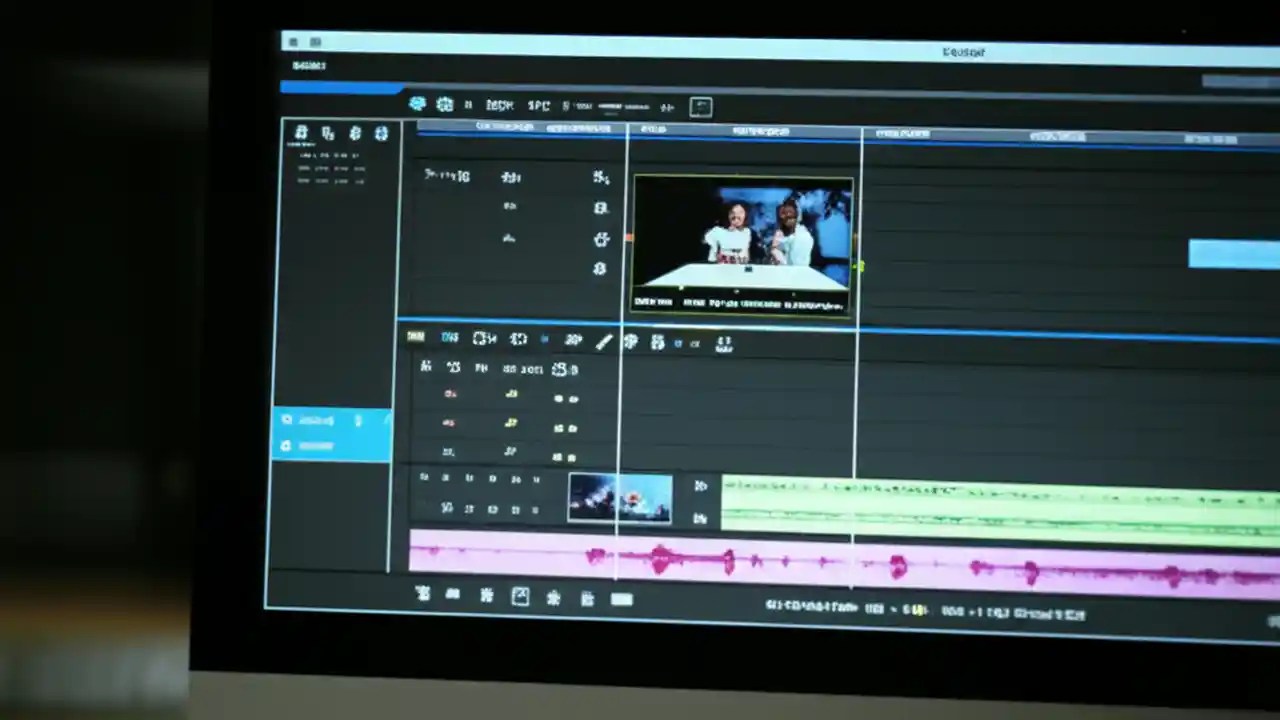This screenshot has width=1280, height=720.
Task: Select the selection tool at the toolbar's left end
Action: click(x=415, y=340)
